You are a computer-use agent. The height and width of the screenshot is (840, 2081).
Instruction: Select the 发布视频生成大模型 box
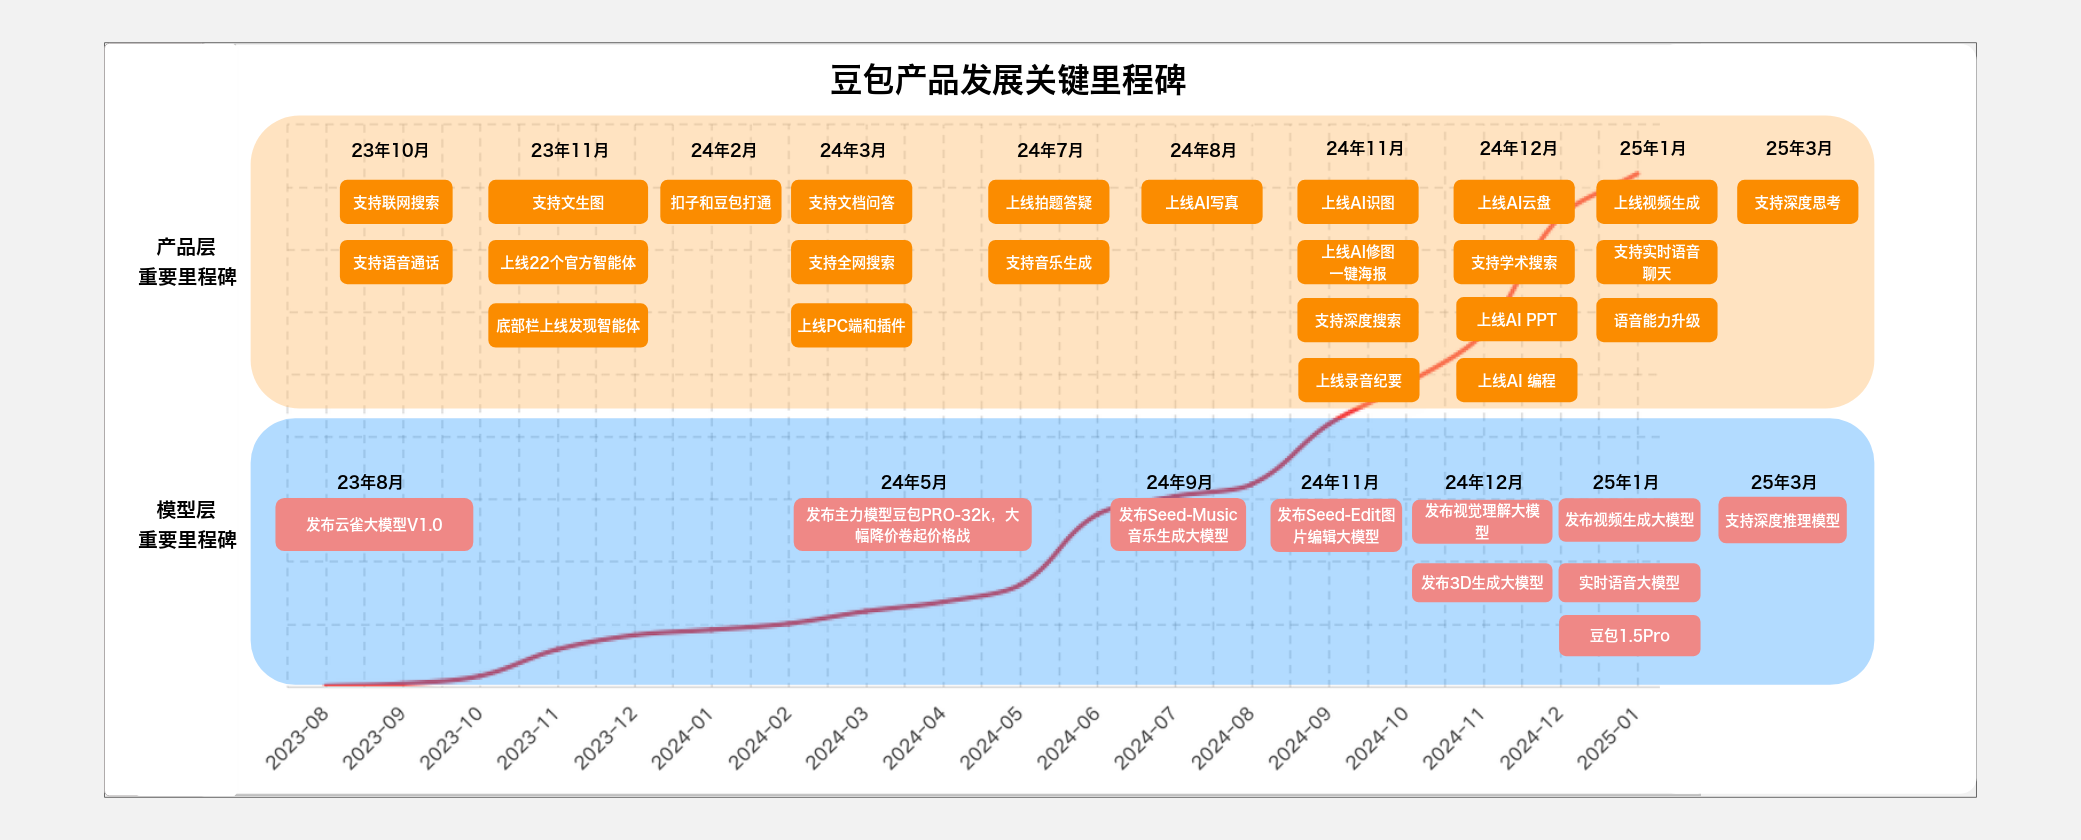pos(1630,520)
